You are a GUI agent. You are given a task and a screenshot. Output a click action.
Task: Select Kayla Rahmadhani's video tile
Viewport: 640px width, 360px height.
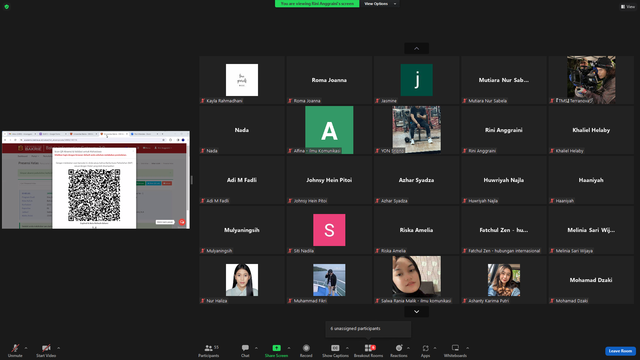pos(242,80)
